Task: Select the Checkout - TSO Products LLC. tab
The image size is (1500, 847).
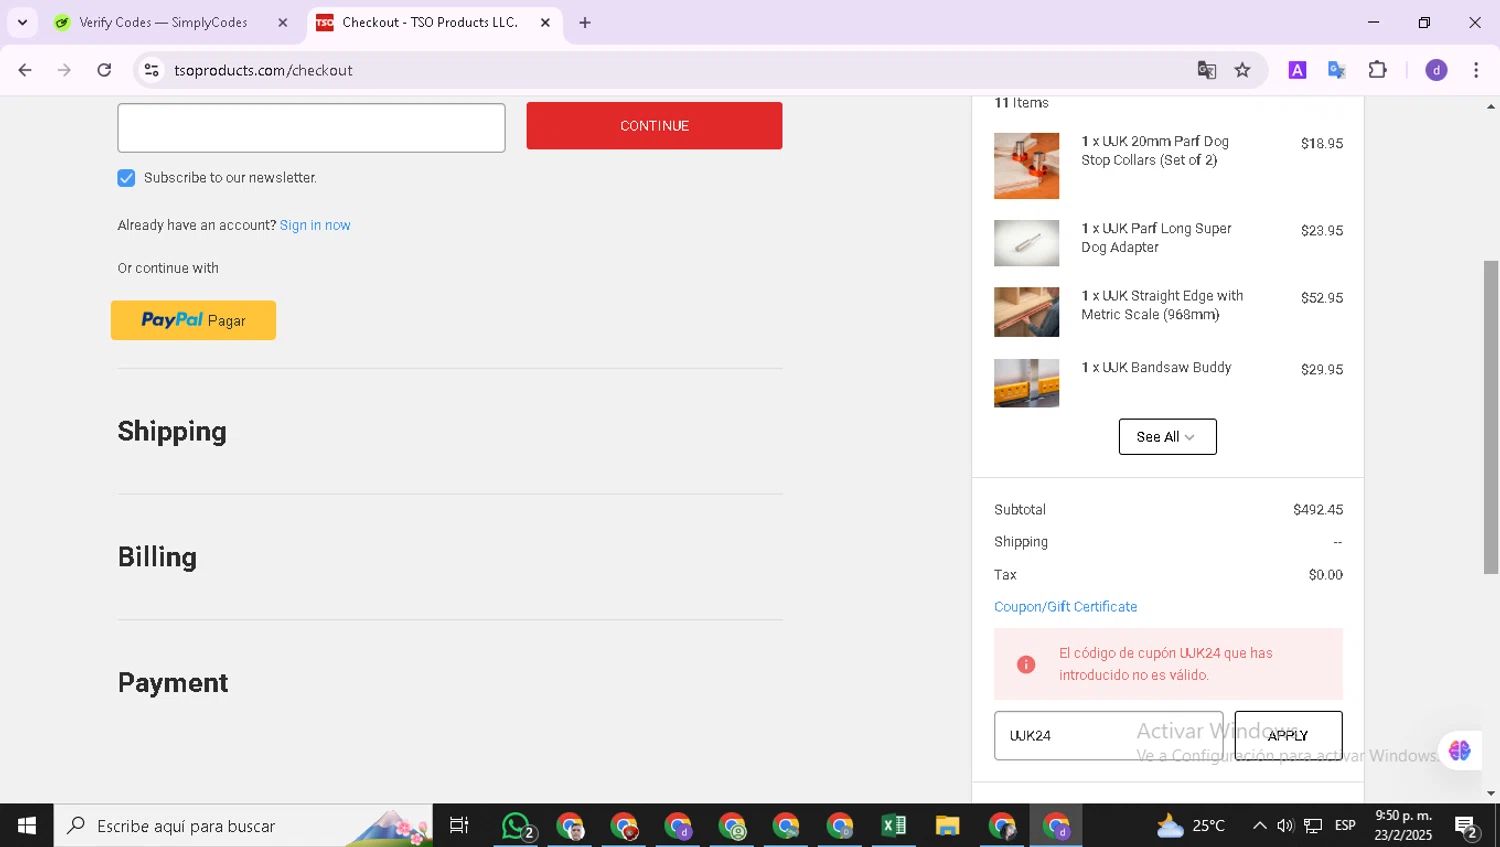Action: tap(430, 22)
